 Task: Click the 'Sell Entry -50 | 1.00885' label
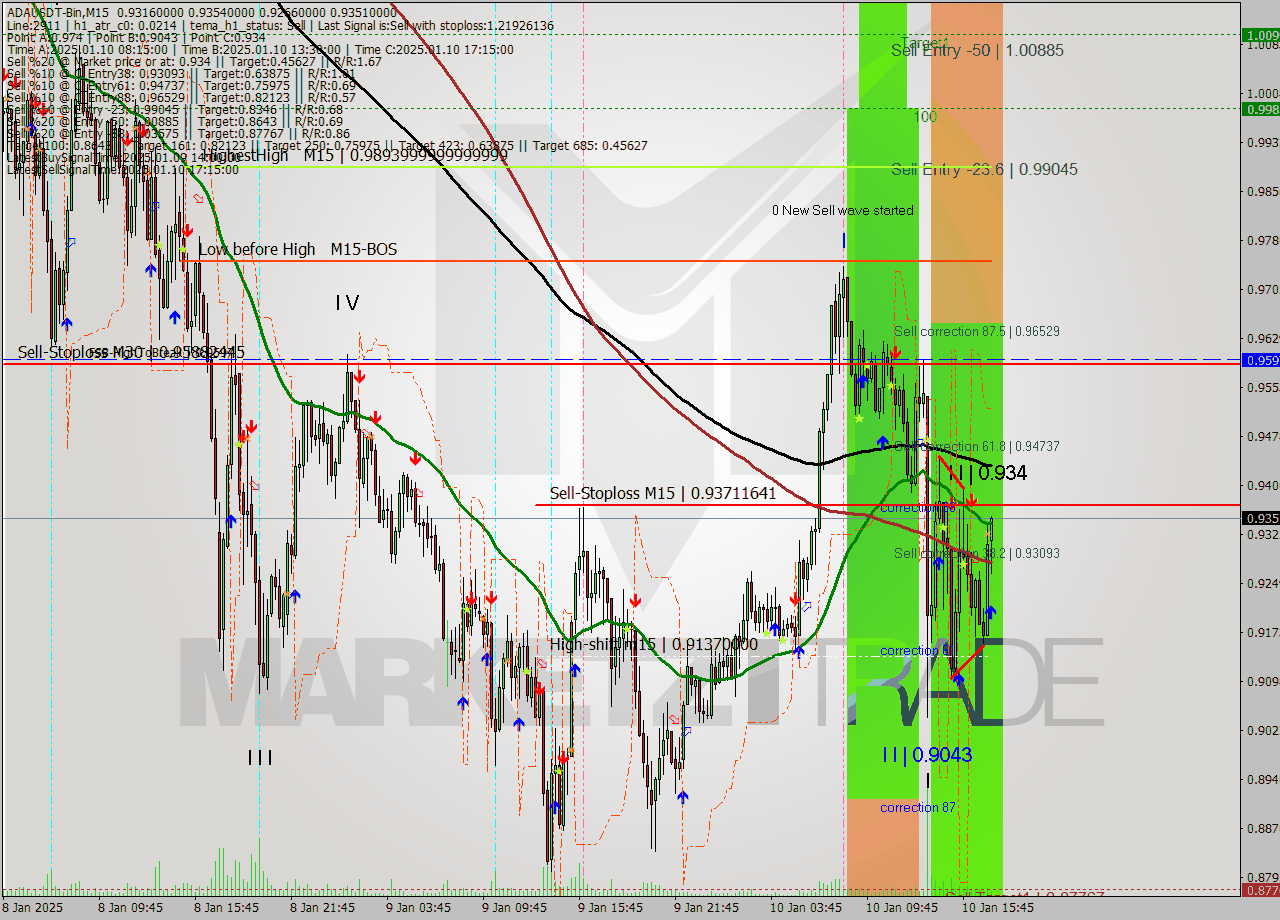pos(977,50)
